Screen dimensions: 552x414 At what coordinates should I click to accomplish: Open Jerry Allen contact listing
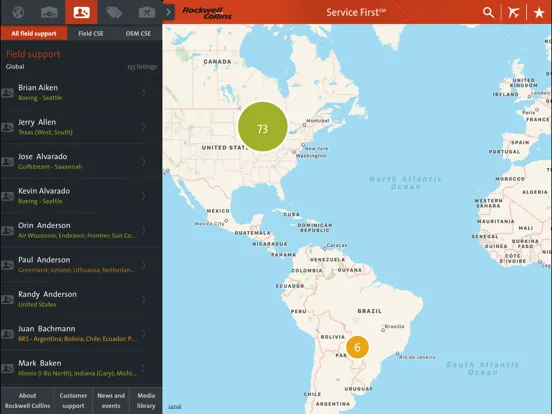coord(81,127)
